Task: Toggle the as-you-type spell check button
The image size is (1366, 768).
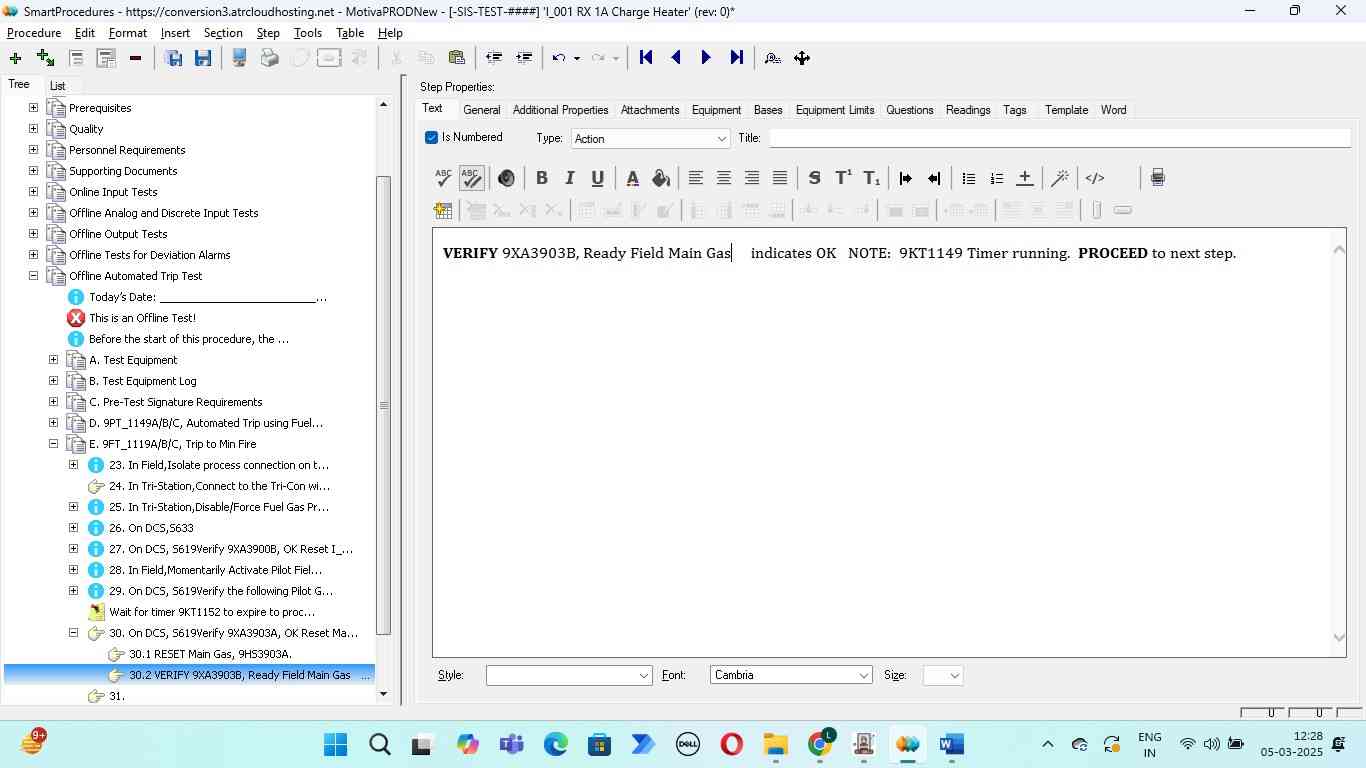Action: 472,178
